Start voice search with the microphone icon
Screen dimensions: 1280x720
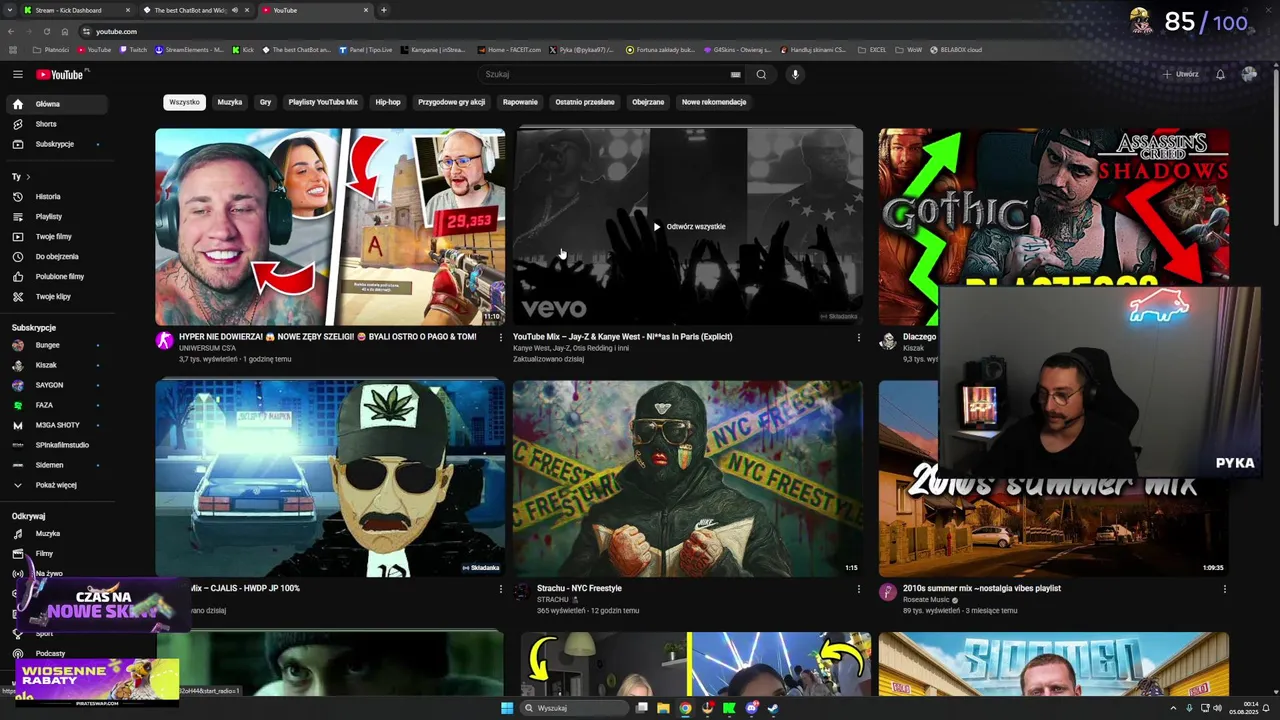click(x=795, y=74)
